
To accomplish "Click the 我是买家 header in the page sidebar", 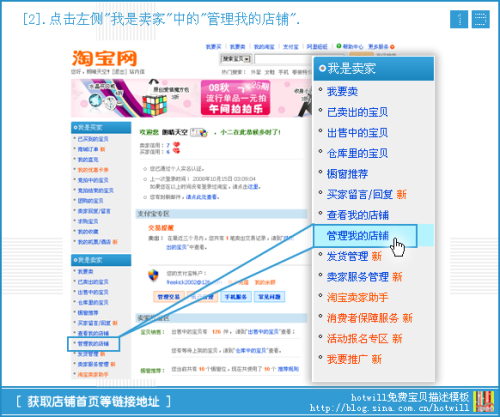I will [x=101, y=128].
